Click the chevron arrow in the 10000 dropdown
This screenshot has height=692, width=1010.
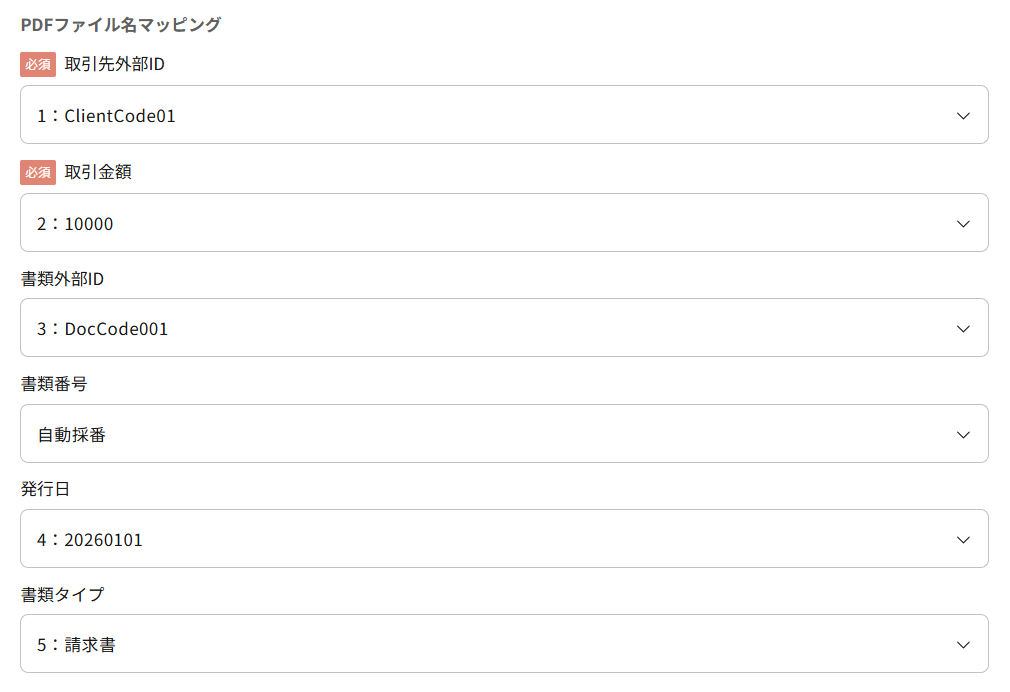pyautogui.click(x=963, y=223)
